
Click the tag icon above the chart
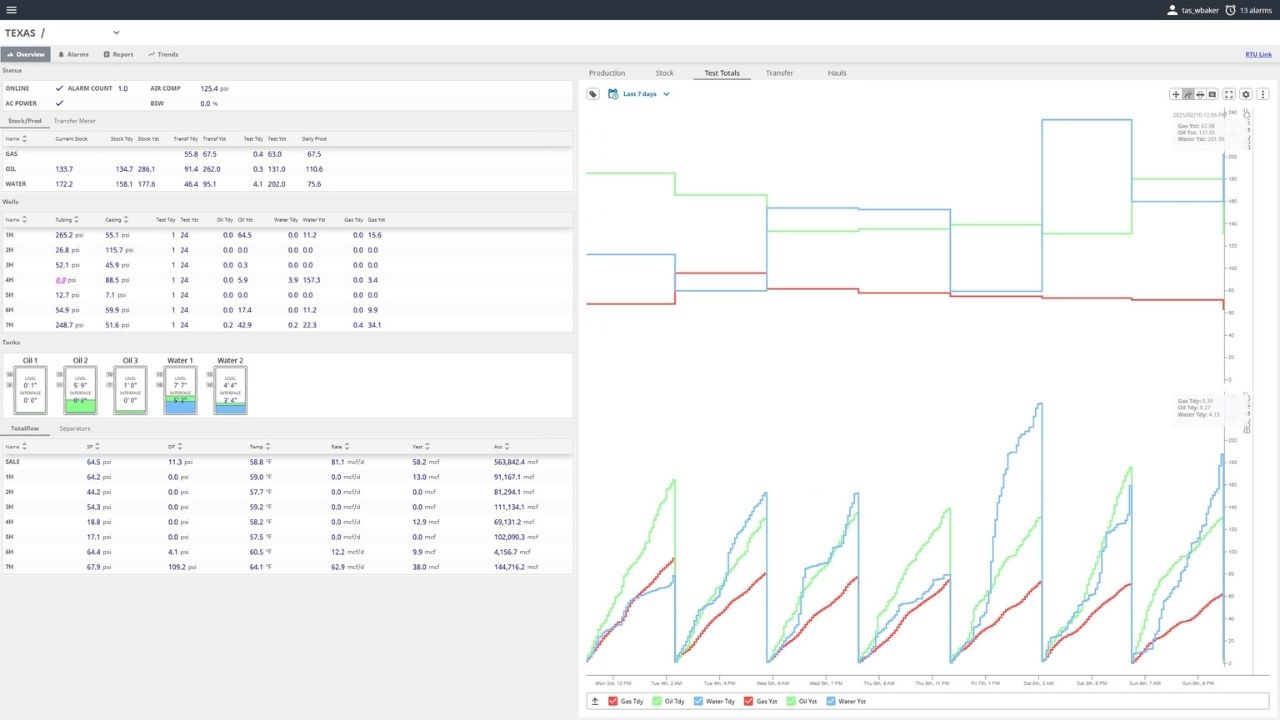click(x=593, y=94)
